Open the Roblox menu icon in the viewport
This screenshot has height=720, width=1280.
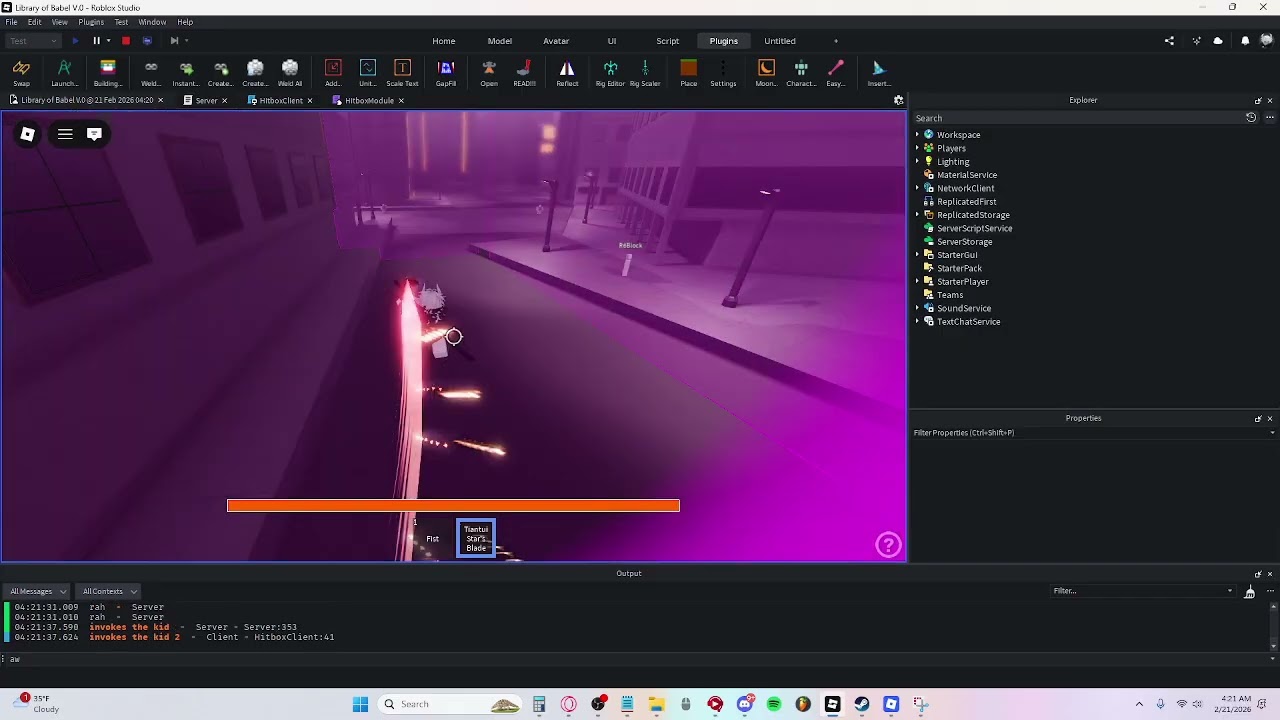coord(28,134)
